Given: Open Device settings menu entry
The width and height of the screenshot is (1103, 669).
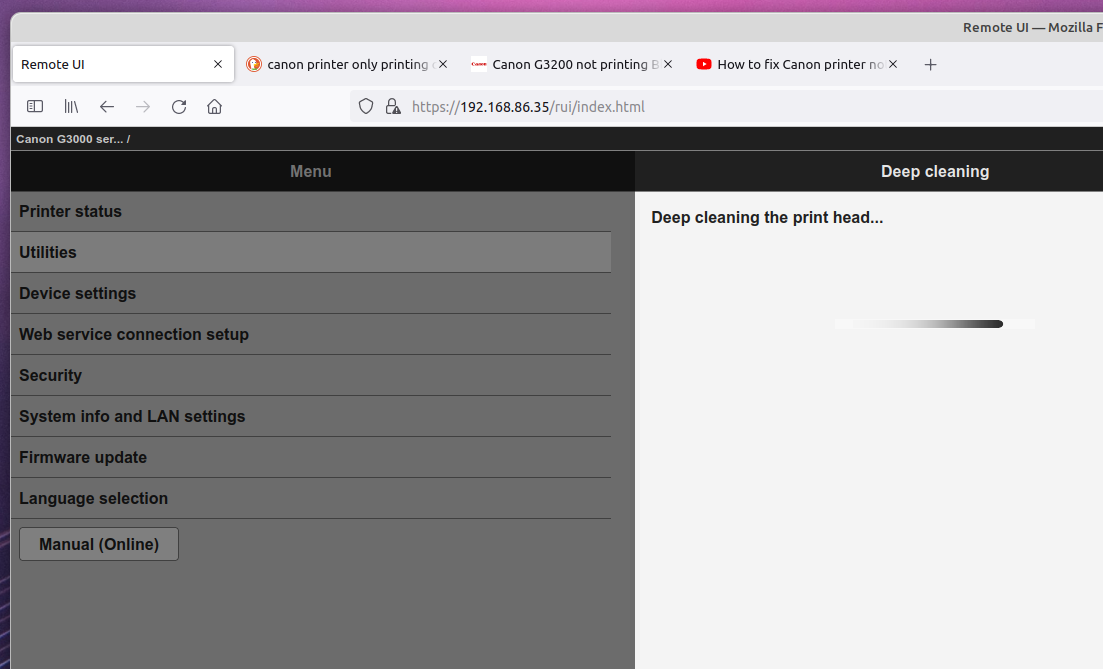Looking at the screenshot, I should click(77, 293).
